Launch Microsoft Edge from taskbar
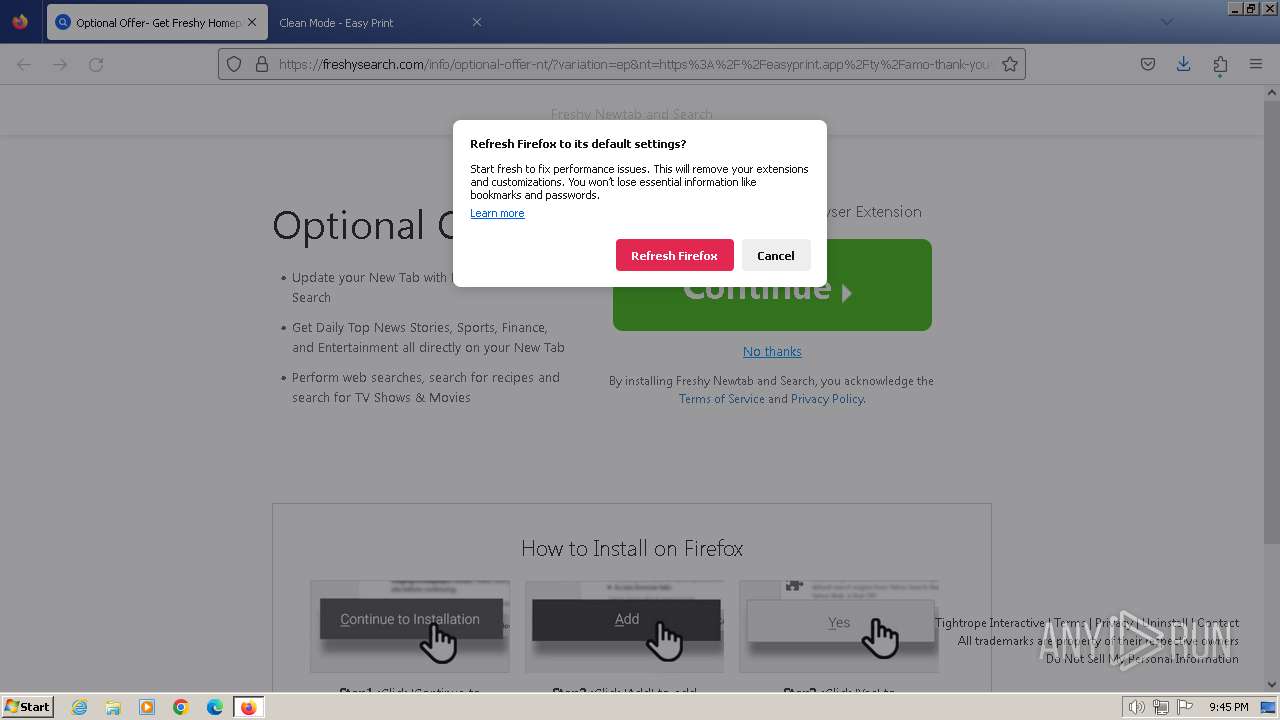Screen dimensions: 1280x720 tap(215, 707)
